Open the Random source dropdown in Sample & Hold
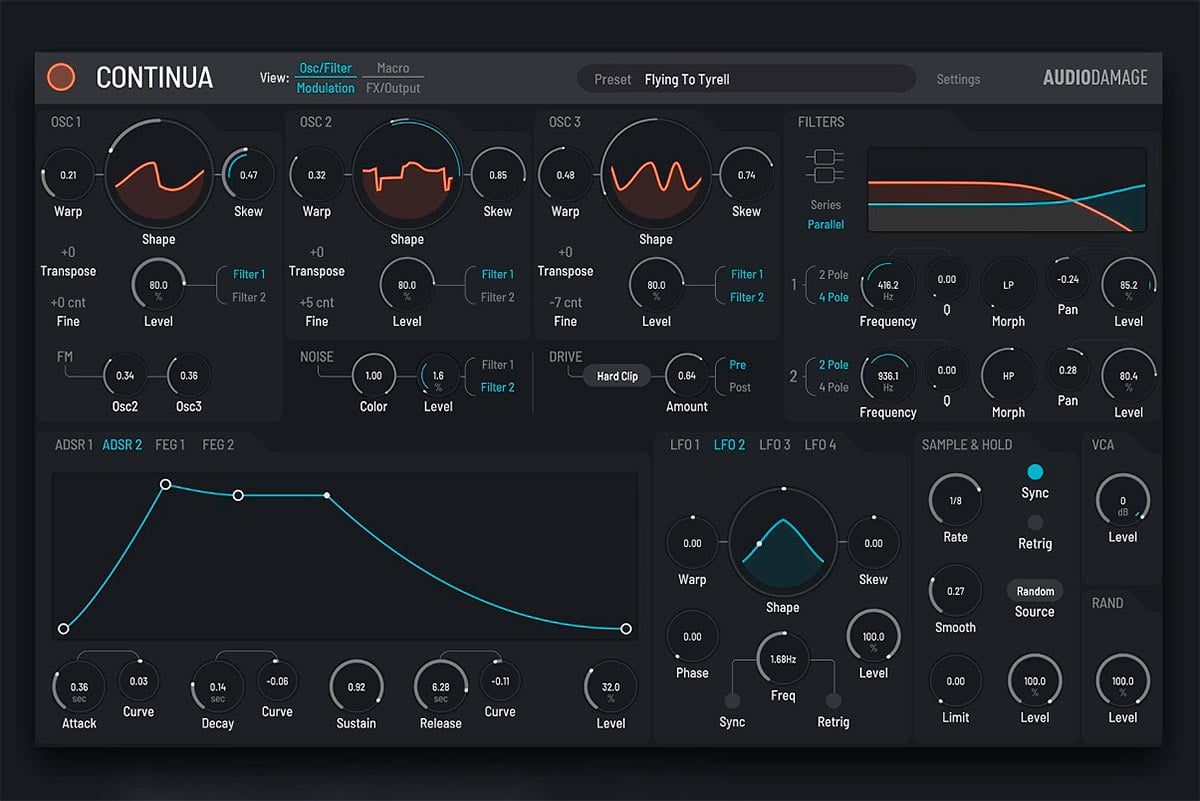Image resolution: width=1200 pixels, height=801 pixels. pyautogui.click(x=1035, y=591)
